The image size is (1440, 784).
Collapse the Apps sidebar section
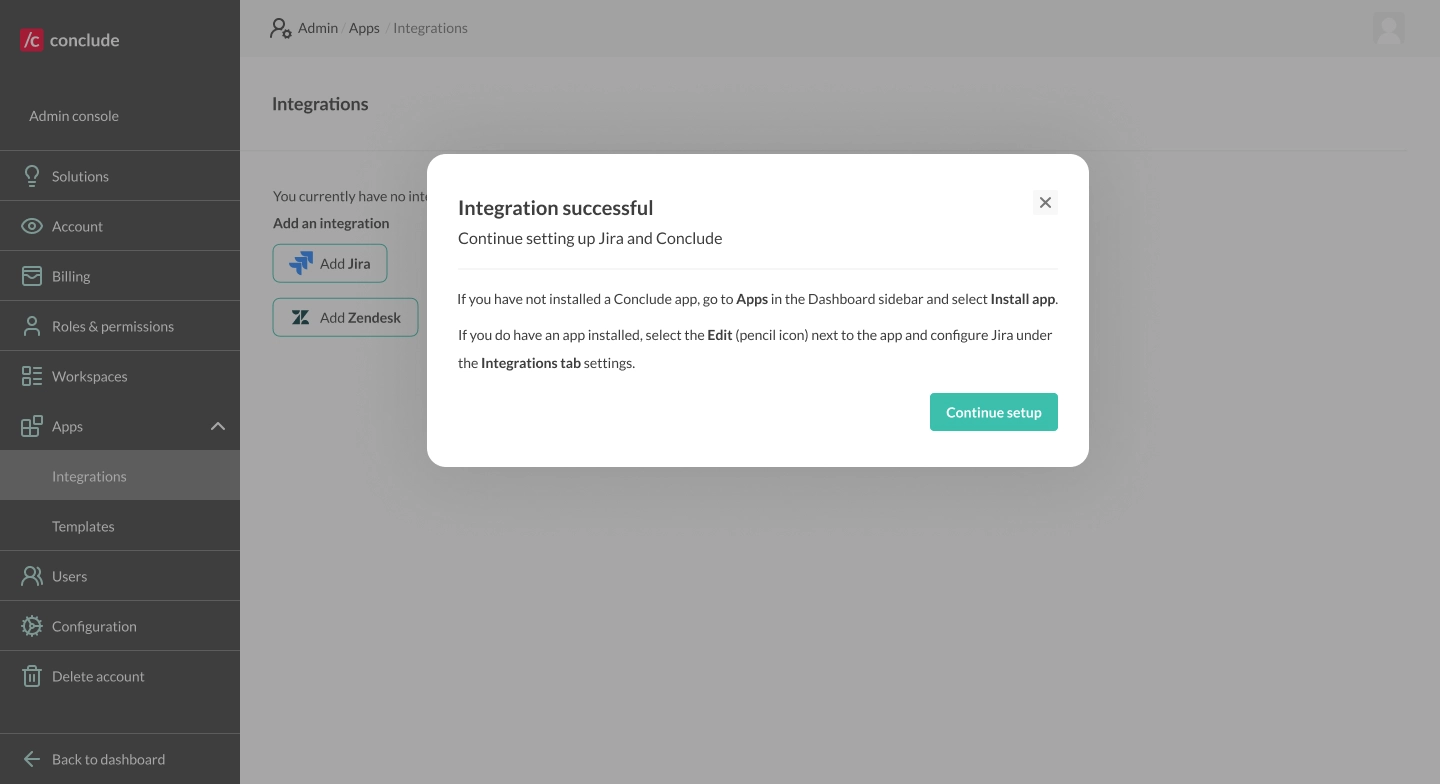[218, 426]
